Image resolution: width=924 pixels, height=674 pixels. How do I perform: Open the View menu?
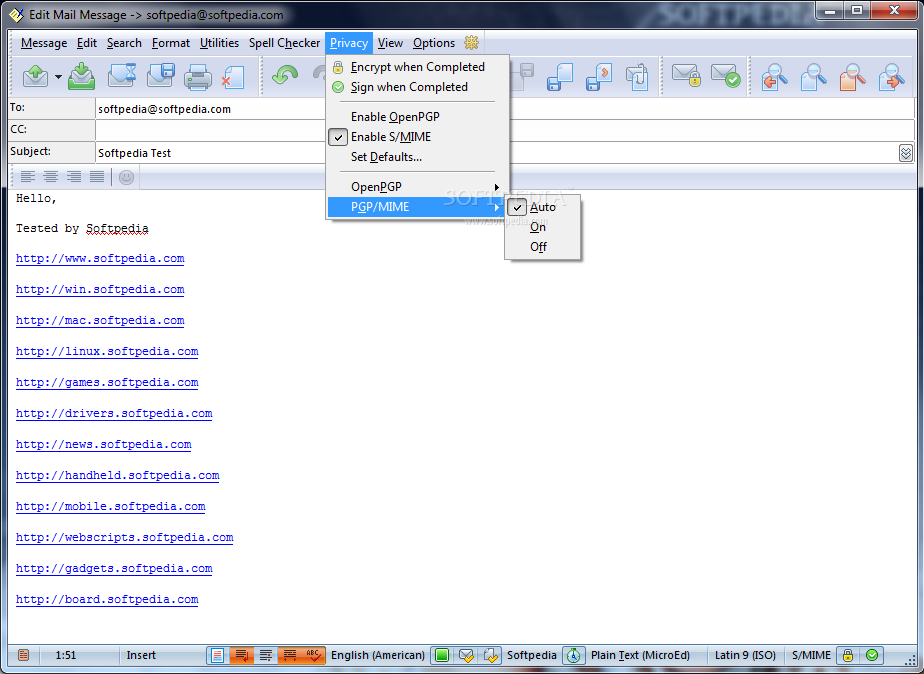[390, 43]
